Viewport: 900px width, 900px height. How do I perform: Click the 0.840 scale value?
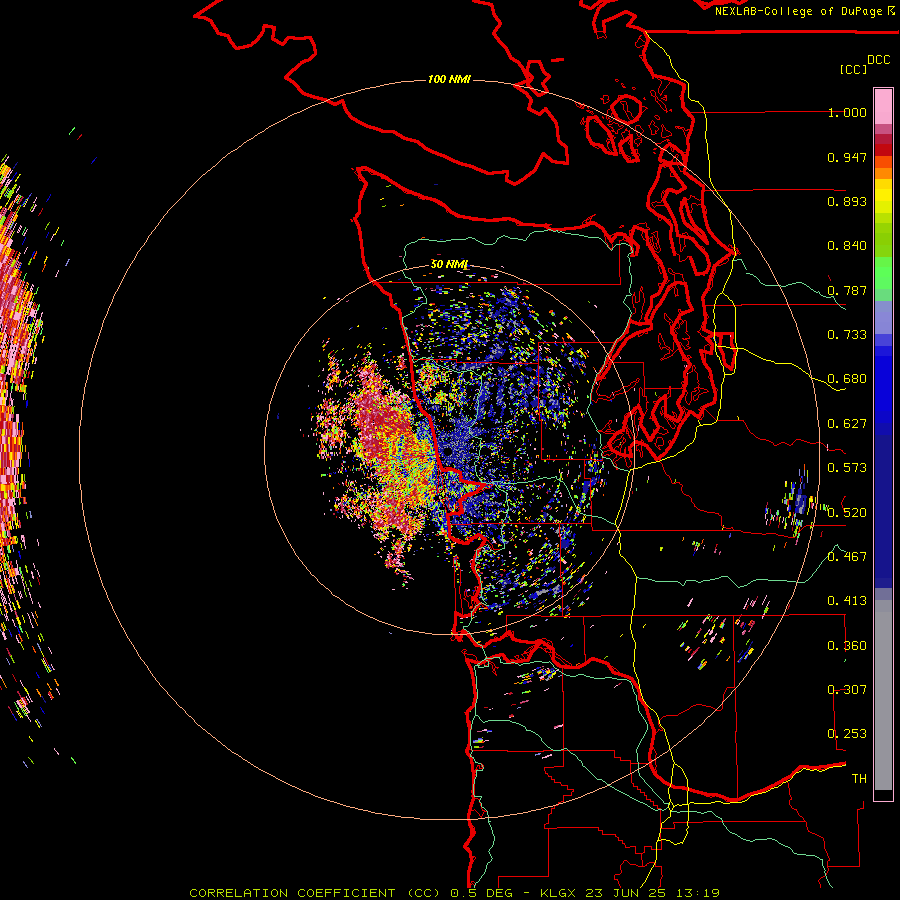click(847, 246)
